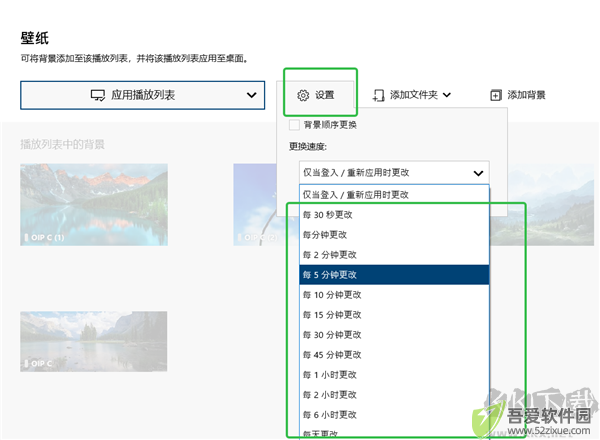Image resolution: width=600 pixels, height=440 pixels.
Task: Enable the 背景顺序更换 checkbox
Action: pyautogui.click(x=294, y=125)
